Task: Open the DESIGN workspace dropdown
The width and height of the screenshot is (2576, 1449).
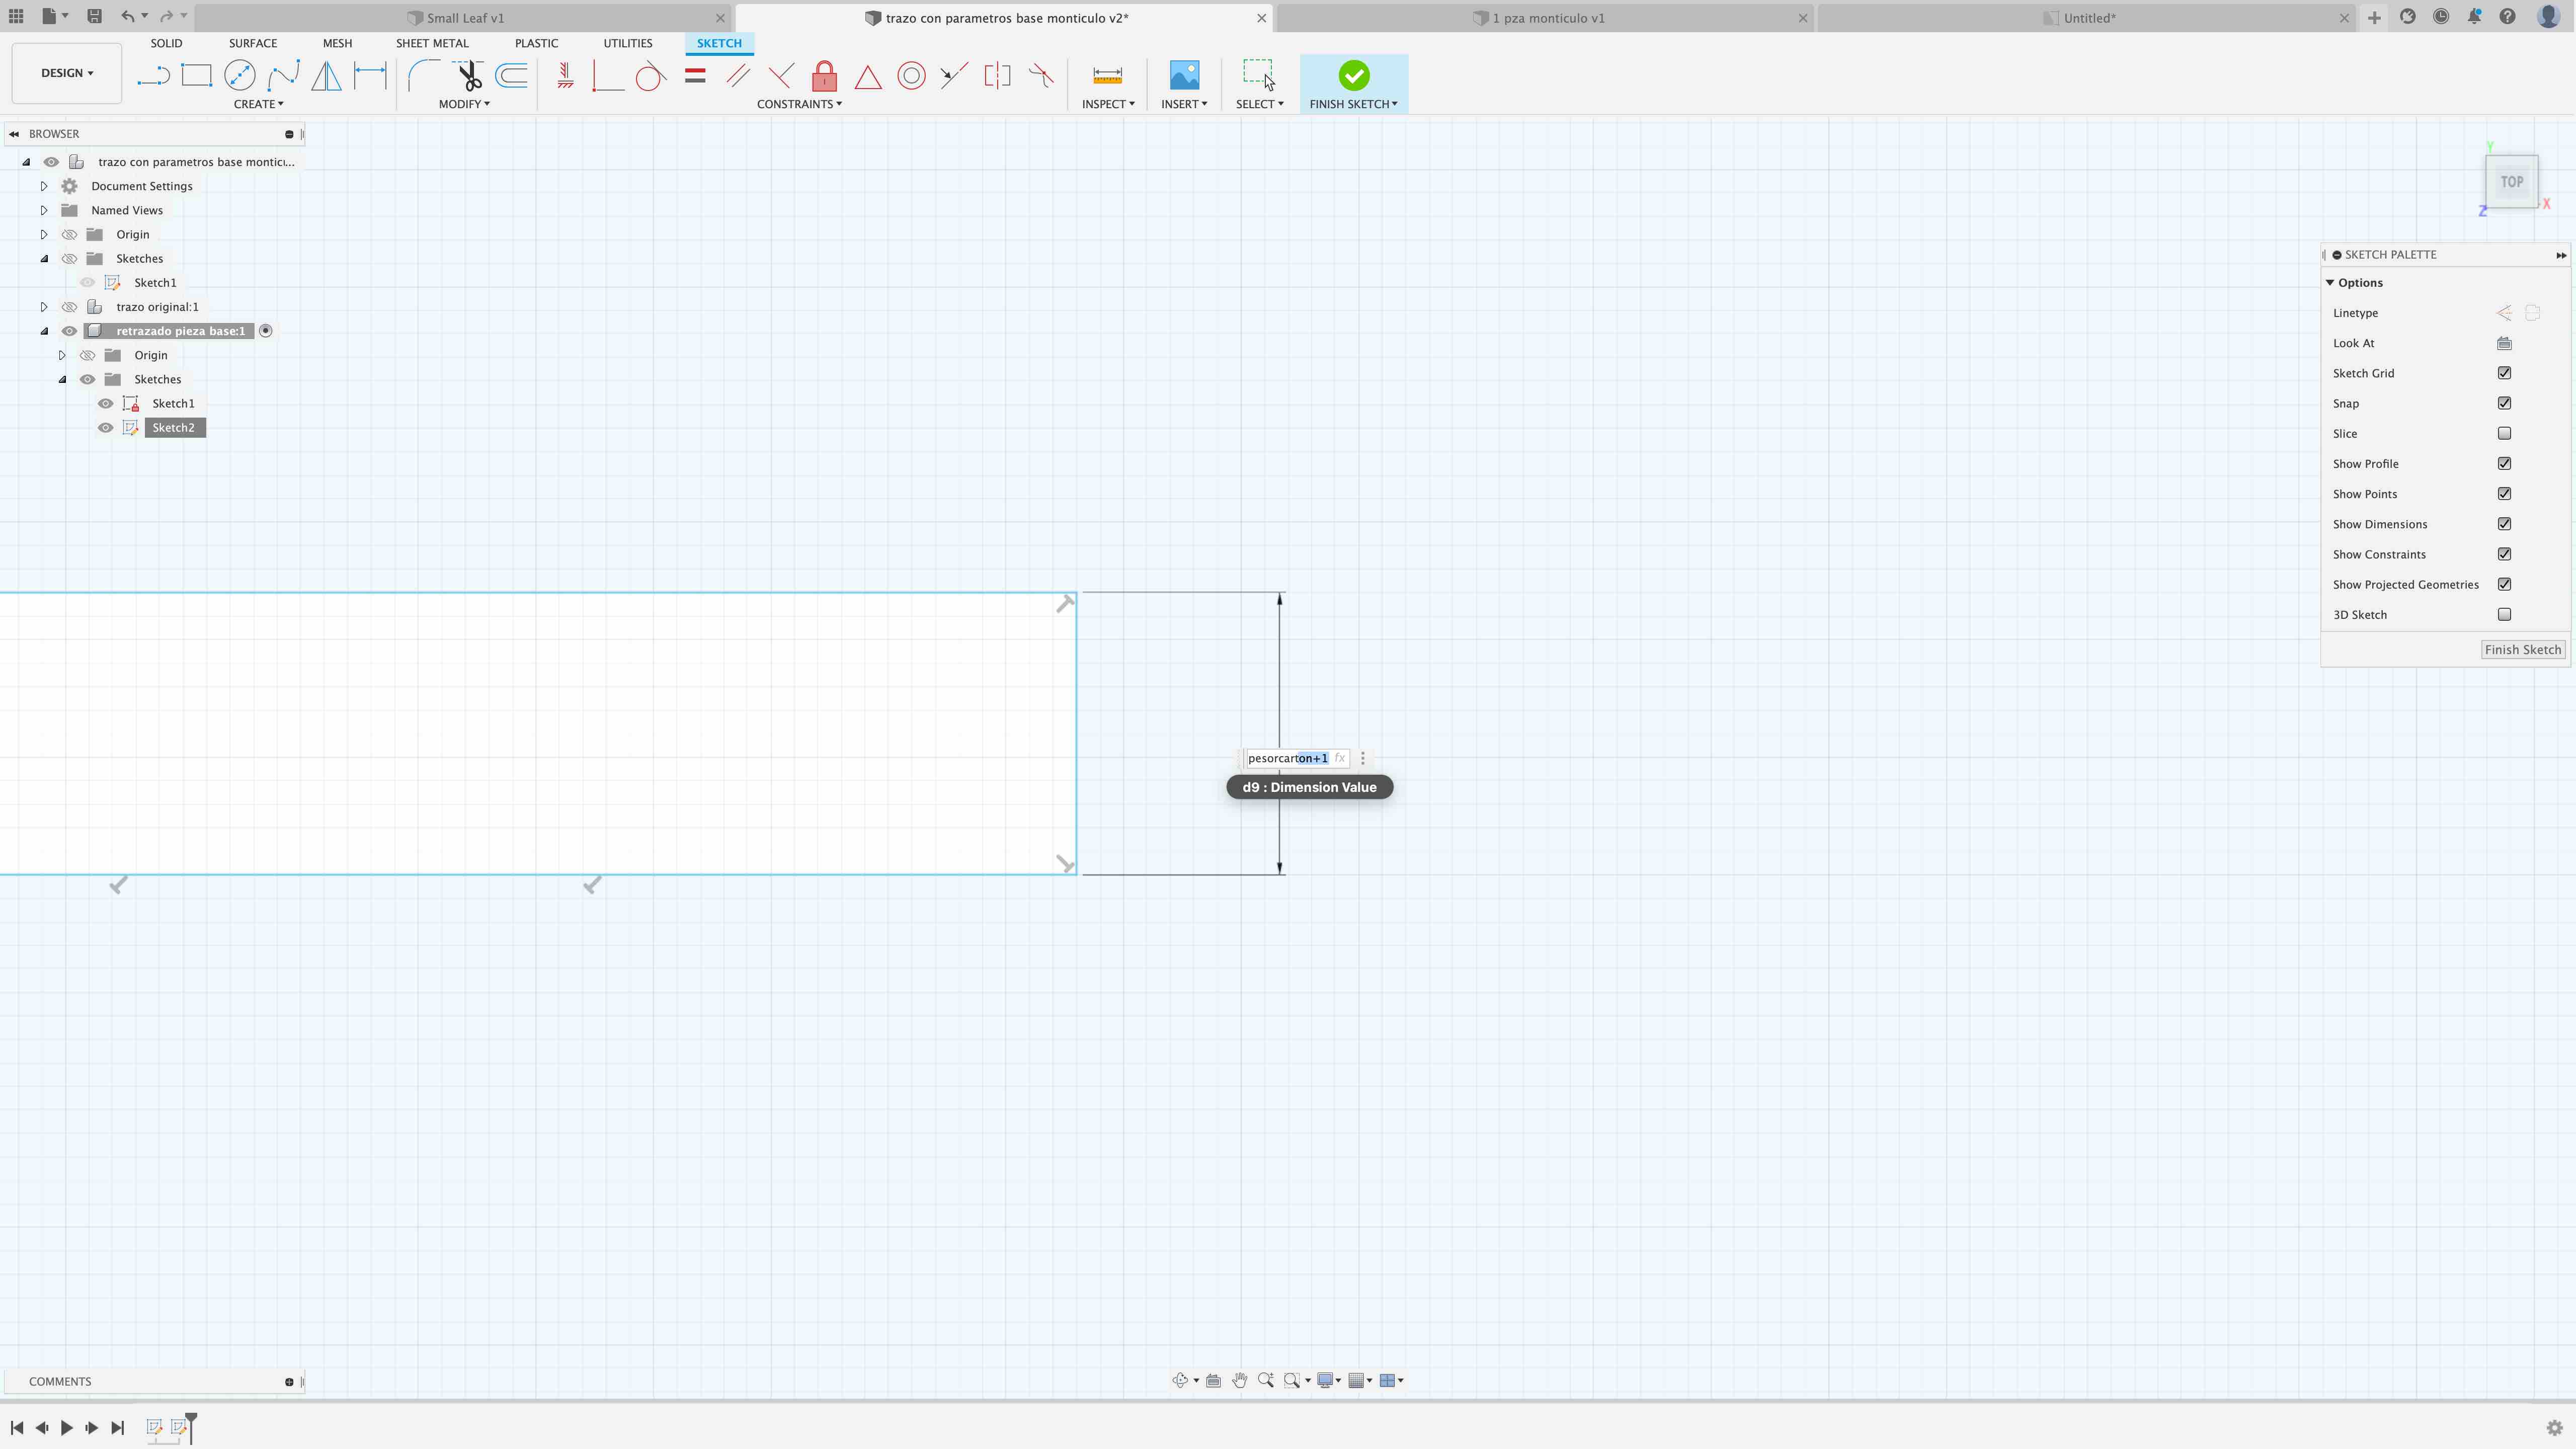Action: pyautogui.click(x=66, y=73)
